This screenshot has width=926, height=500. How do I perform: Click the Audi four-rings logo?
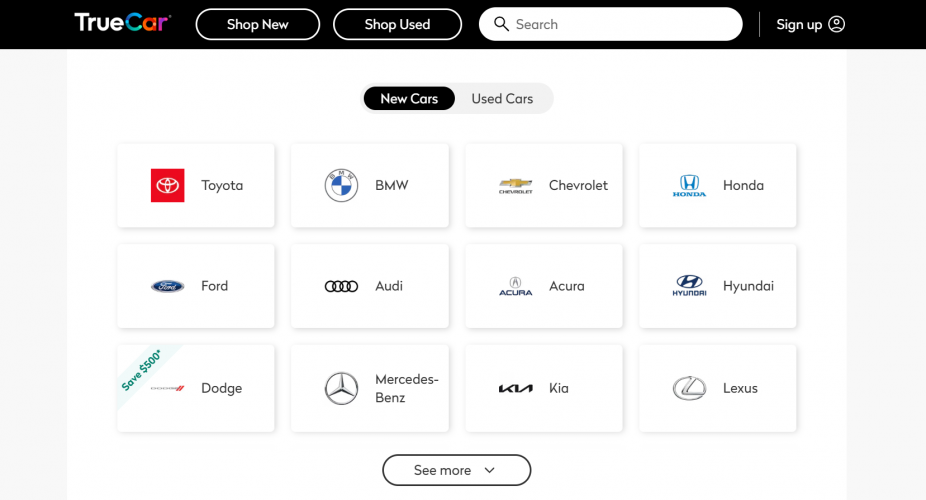(341, 287)
